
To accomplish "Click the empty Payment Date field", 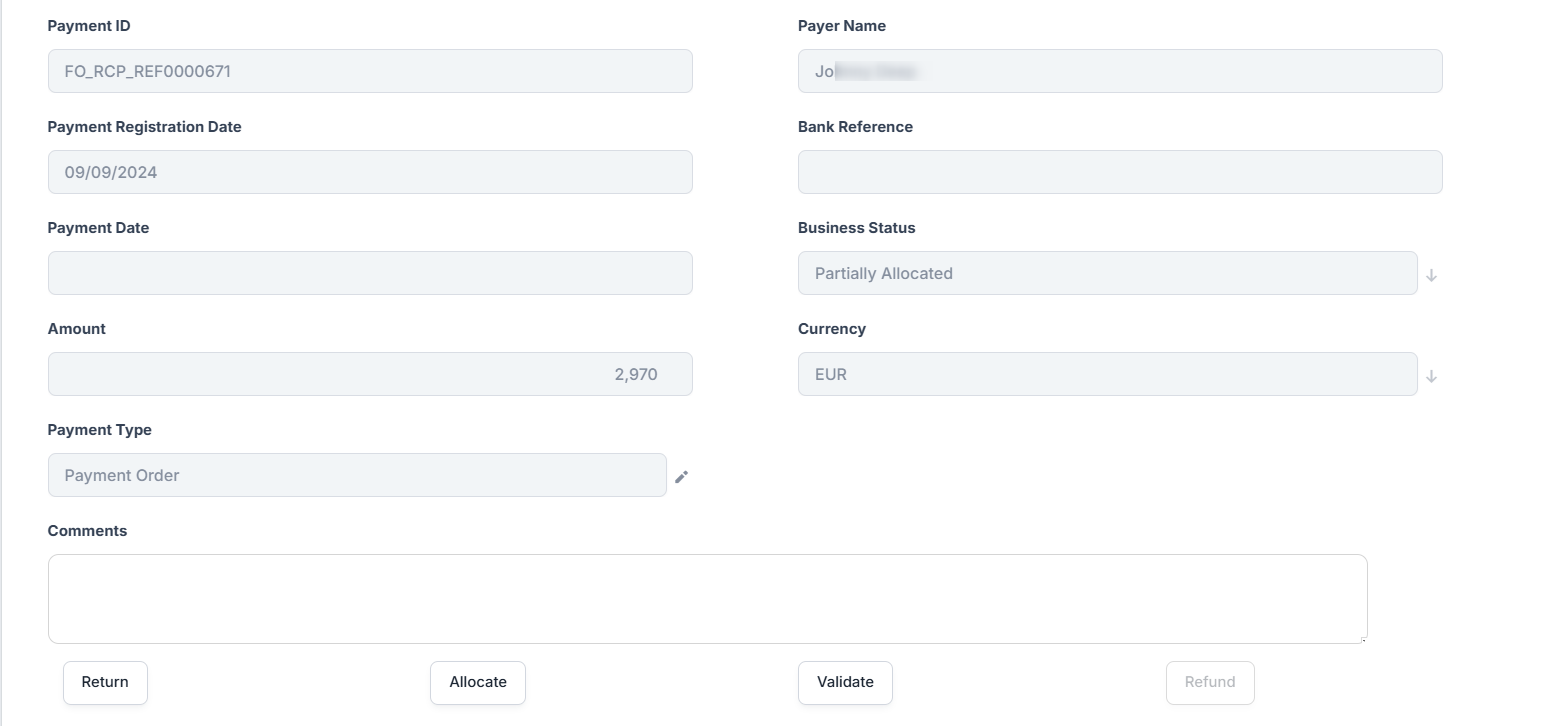I will (370, 272).
